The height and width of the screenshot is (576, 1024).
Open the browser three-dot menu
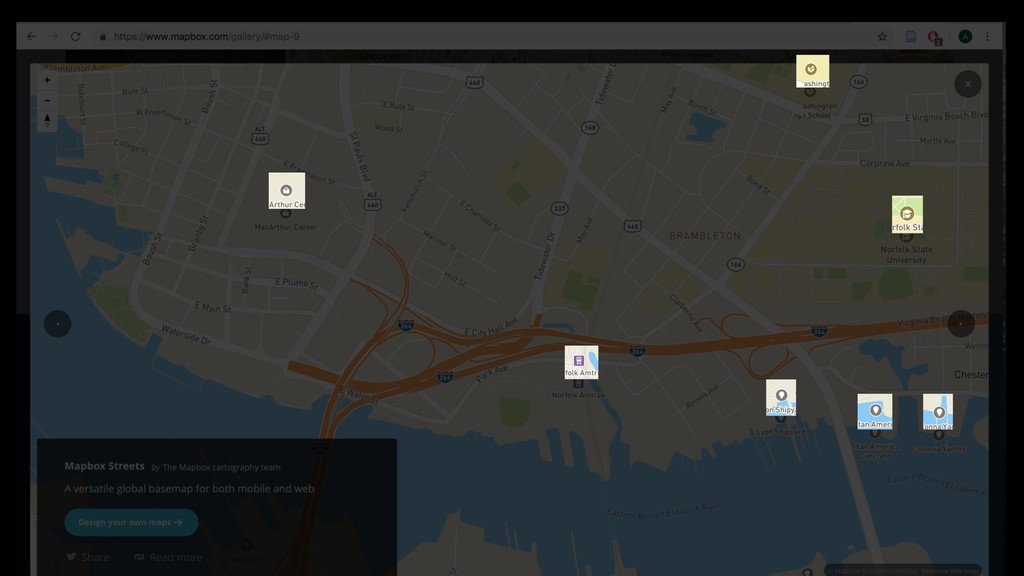coord(987,37)
